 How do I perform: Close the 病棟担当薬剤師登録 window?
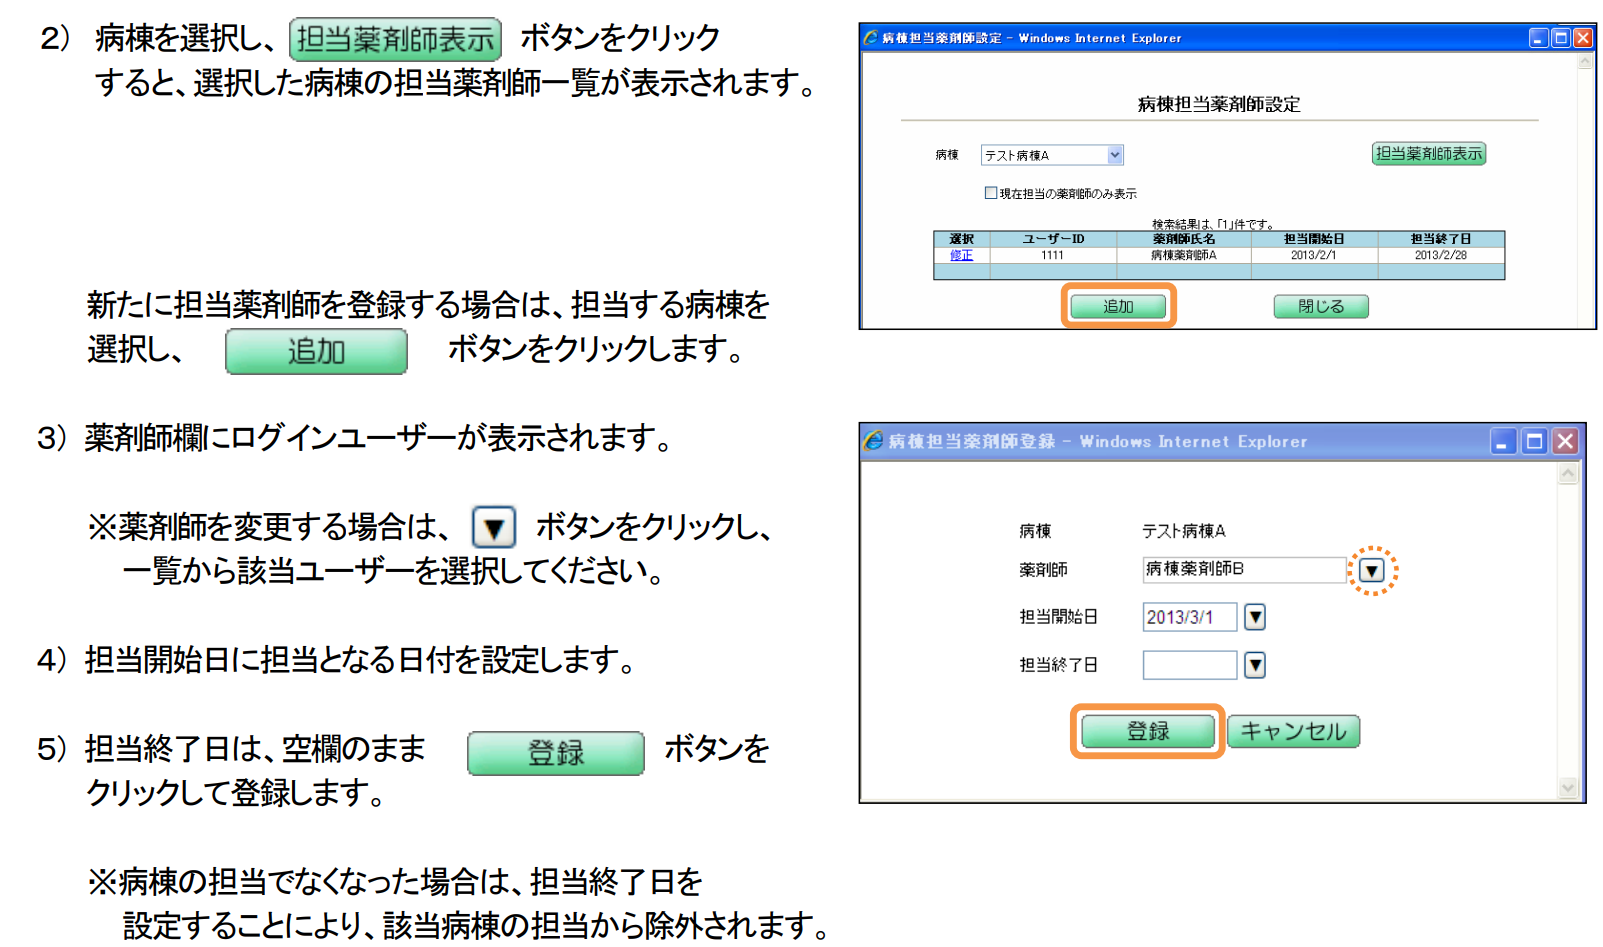click(1565, 441)
